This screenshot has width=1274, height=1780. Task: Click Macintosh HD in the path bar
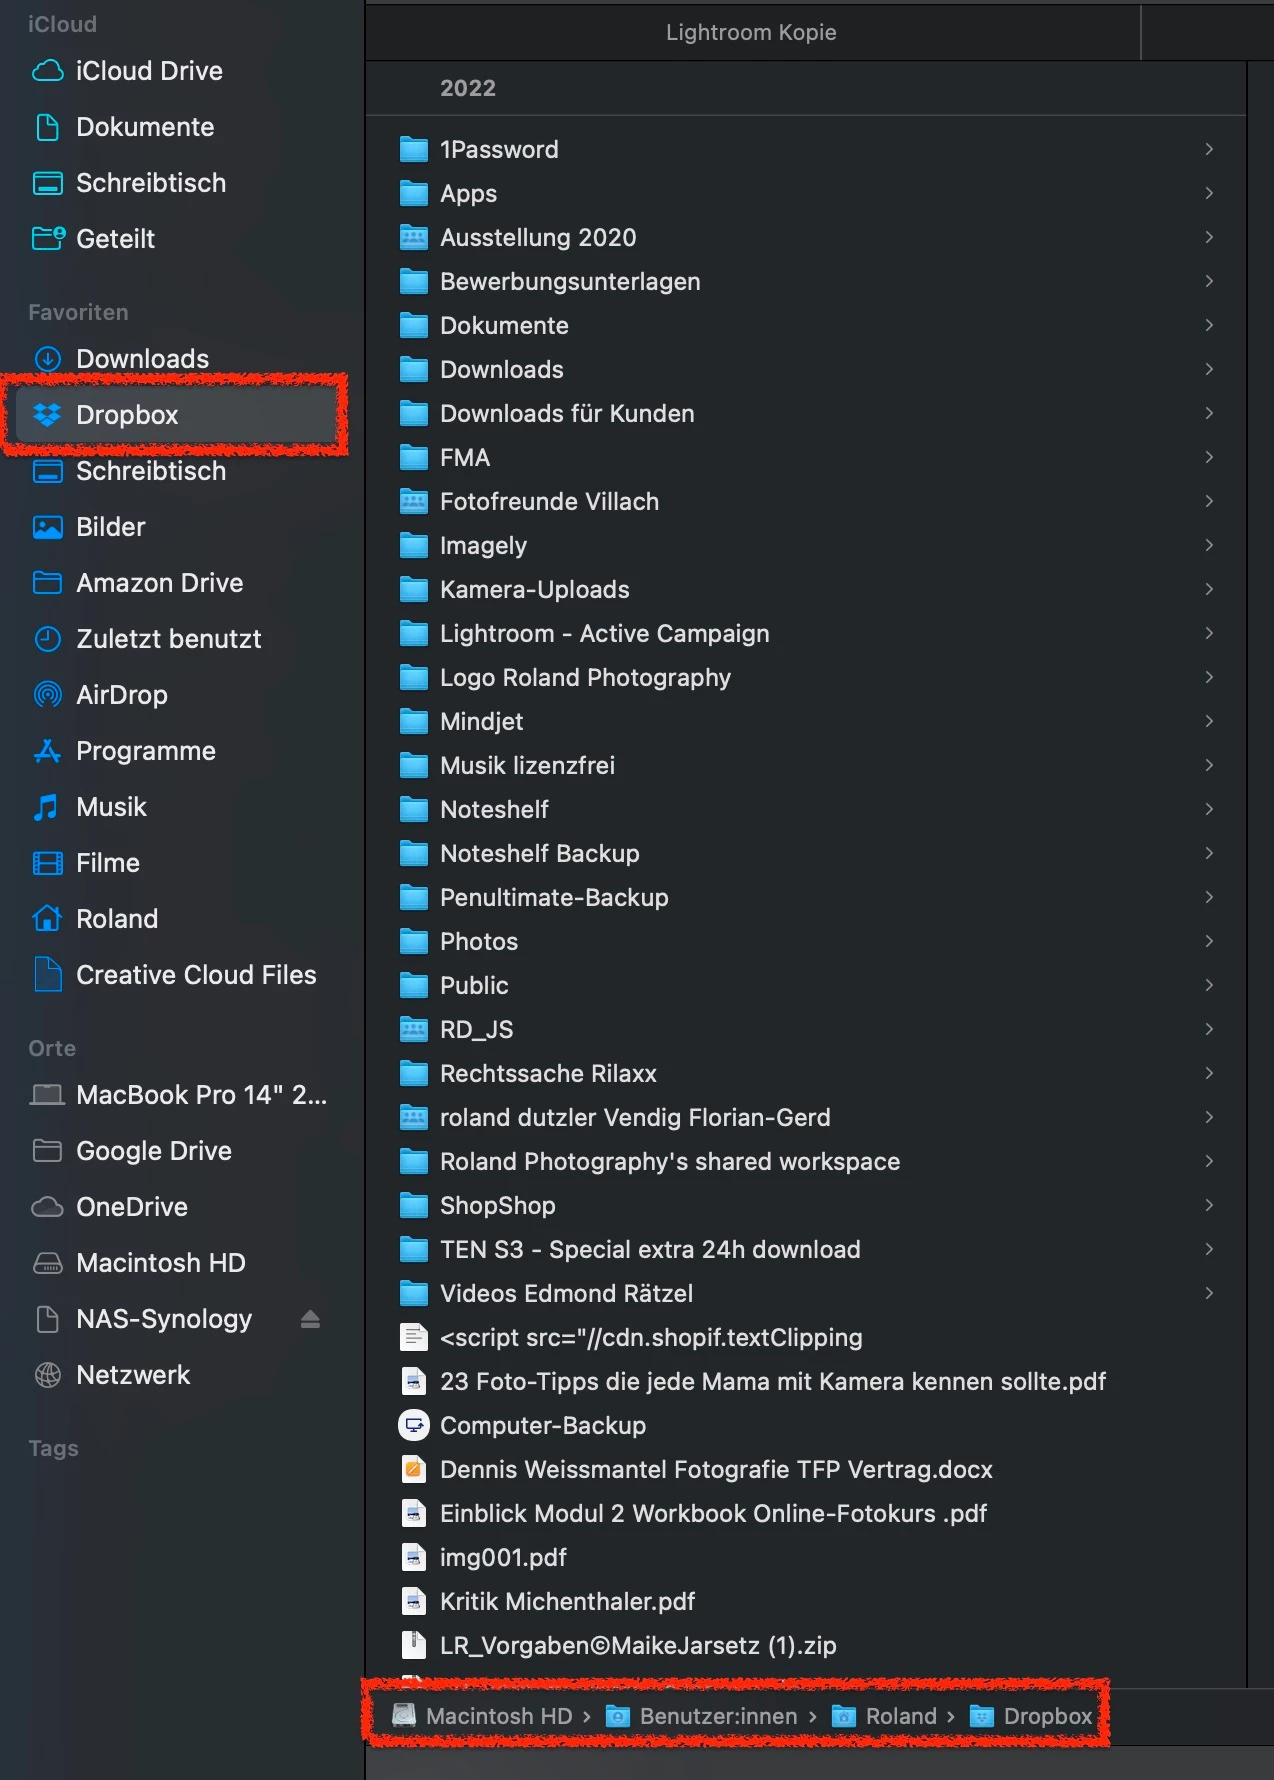pos(483,1716)
